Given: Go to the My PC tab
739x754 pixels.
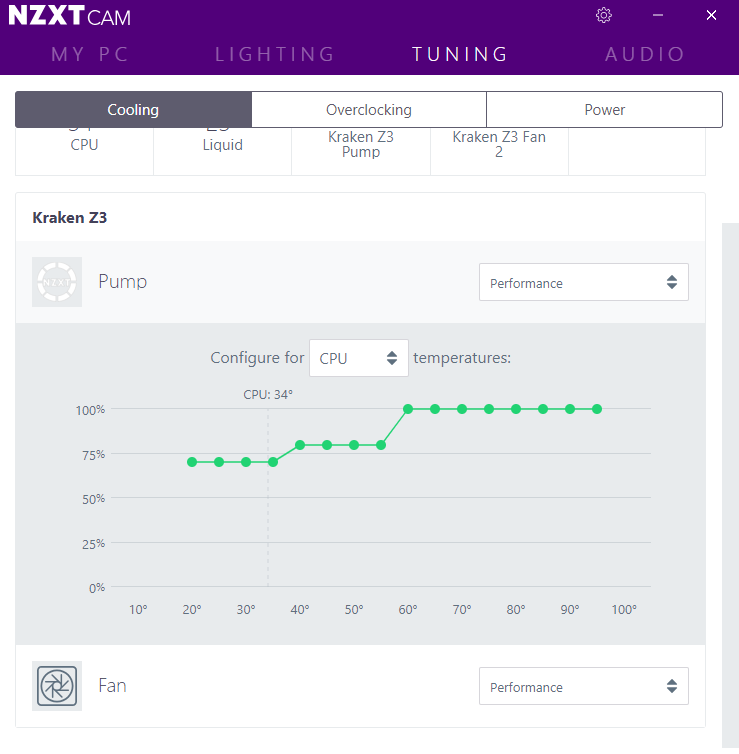Looking at the screenshot, I should coord(90,54).
